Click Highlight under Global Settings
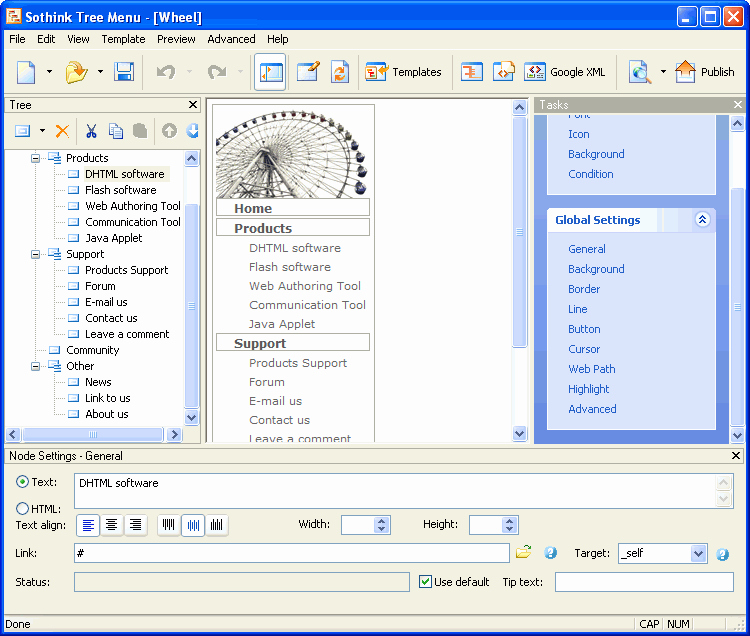750x636 pixels. (588, 389)
